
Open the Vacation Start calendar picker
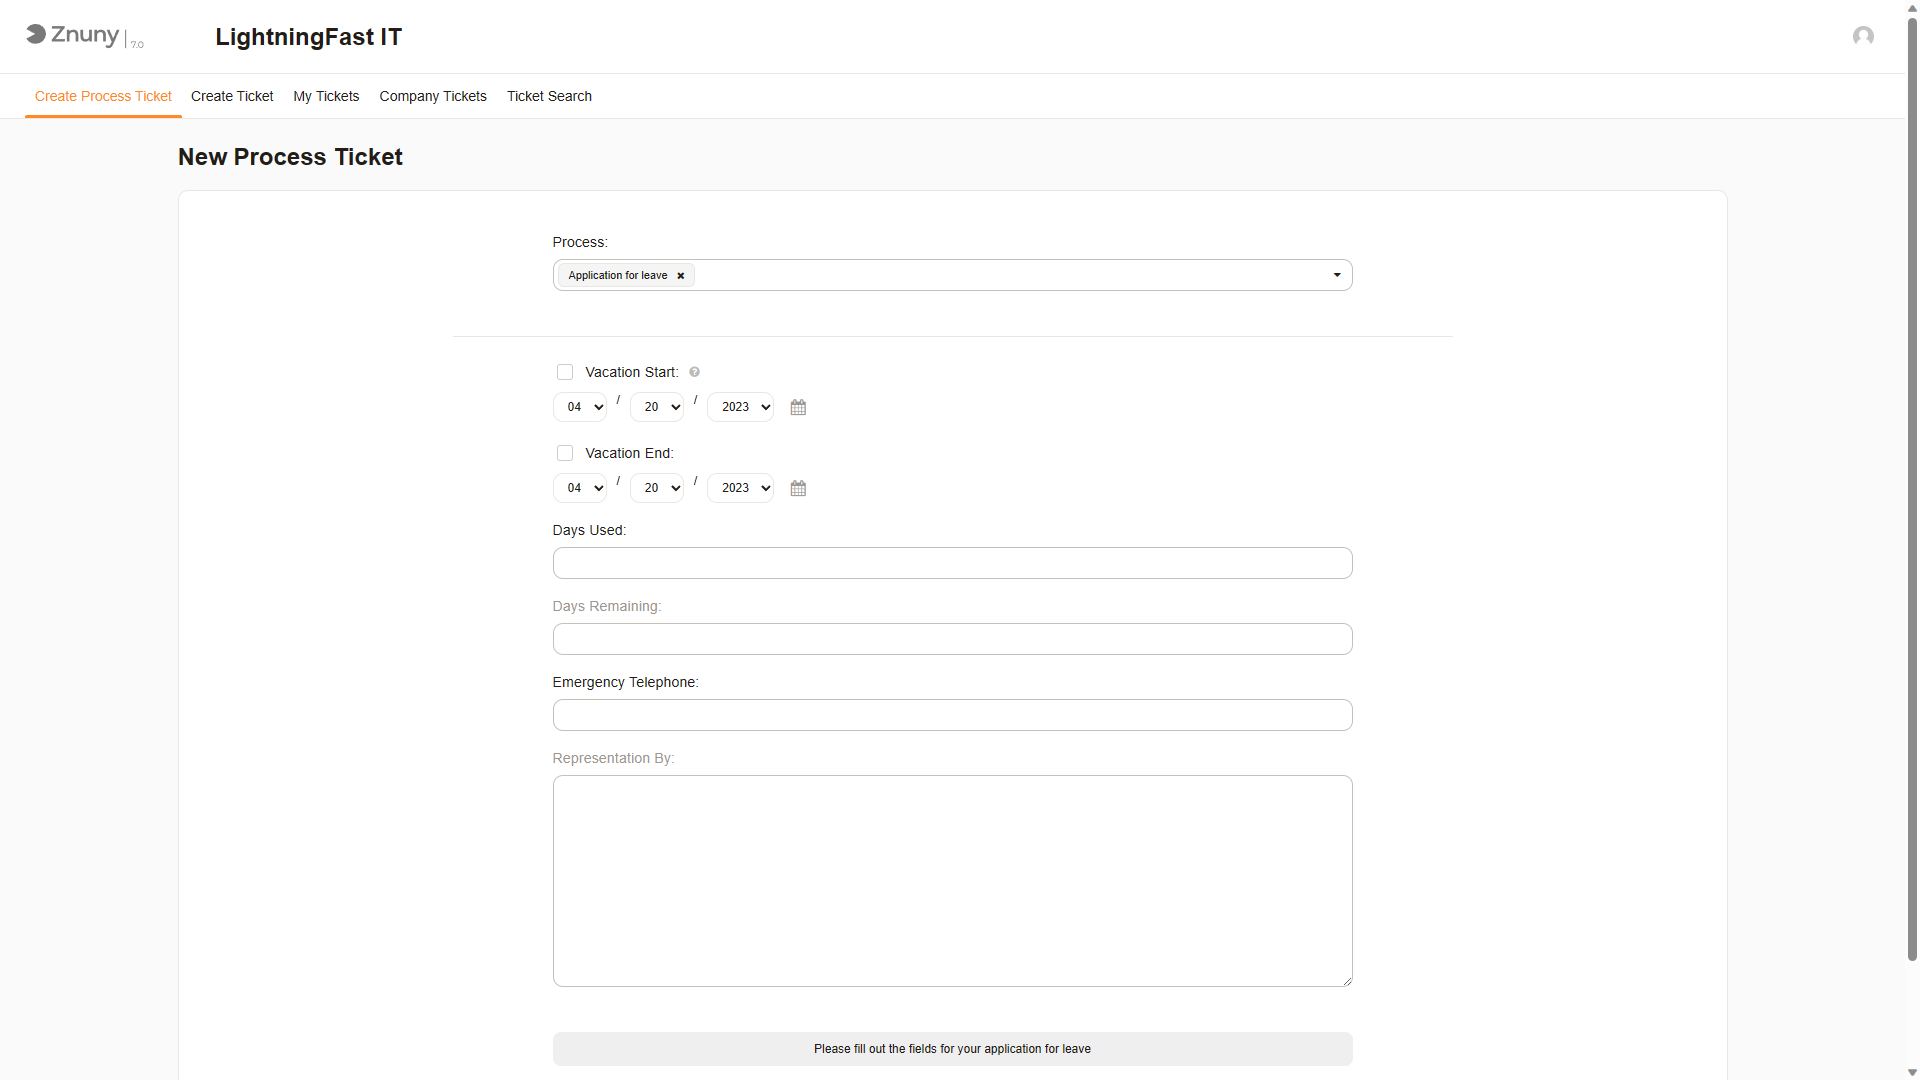(x=798, y=407)
